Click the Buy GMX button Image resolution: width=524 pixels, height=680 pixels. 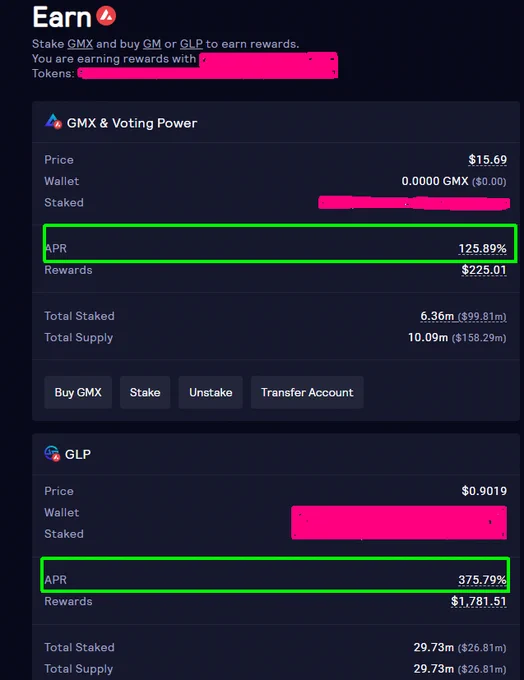coord(78,392)
